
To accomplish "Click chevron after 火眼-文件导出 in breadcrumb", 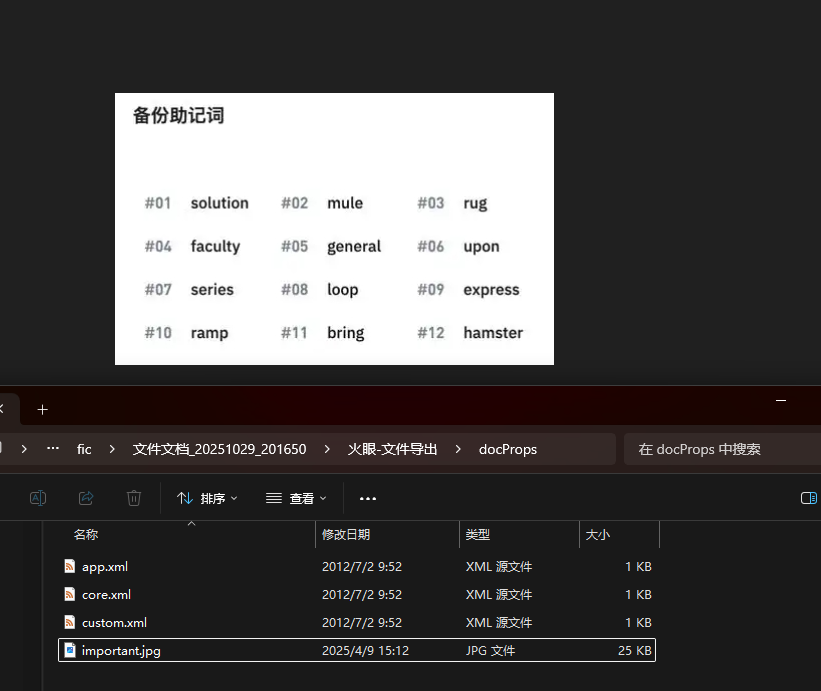I will pos(458,449).
